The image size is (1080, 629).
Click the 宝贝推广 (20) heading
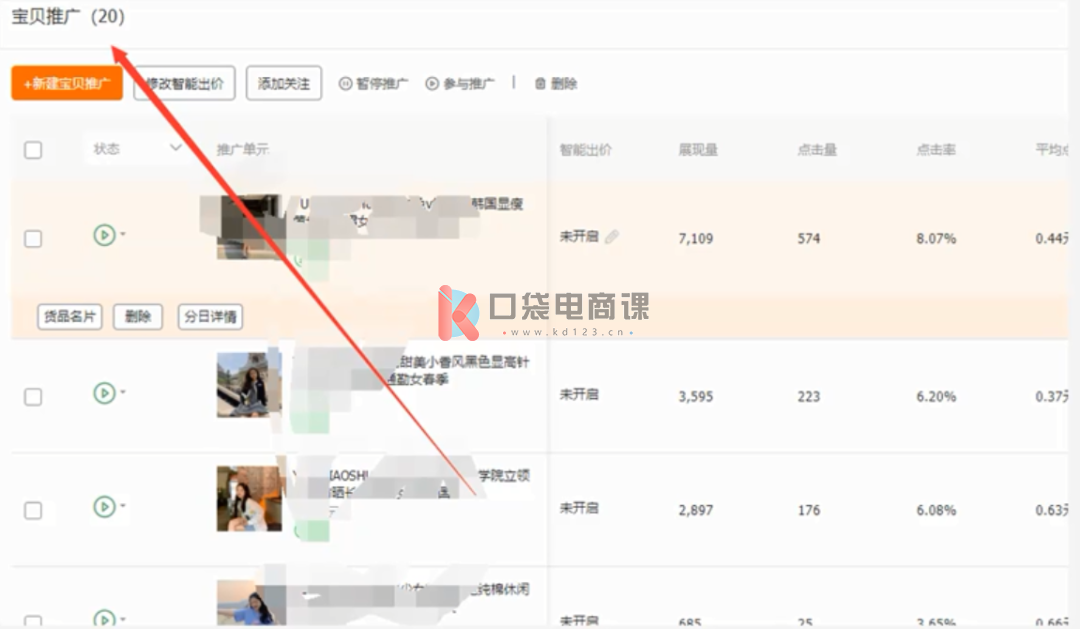pyautogui.click(x=68, y=17)
